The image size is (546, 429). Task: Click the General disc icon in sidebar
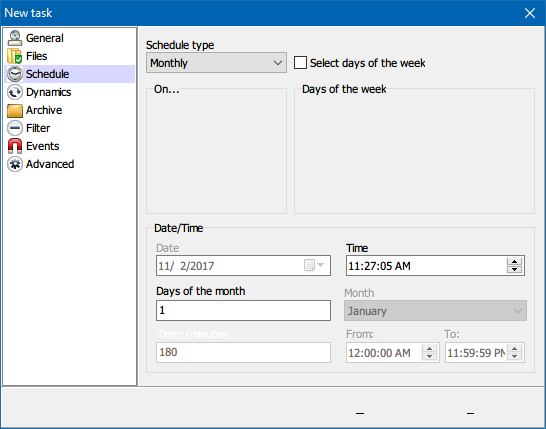tap(15, 38)
